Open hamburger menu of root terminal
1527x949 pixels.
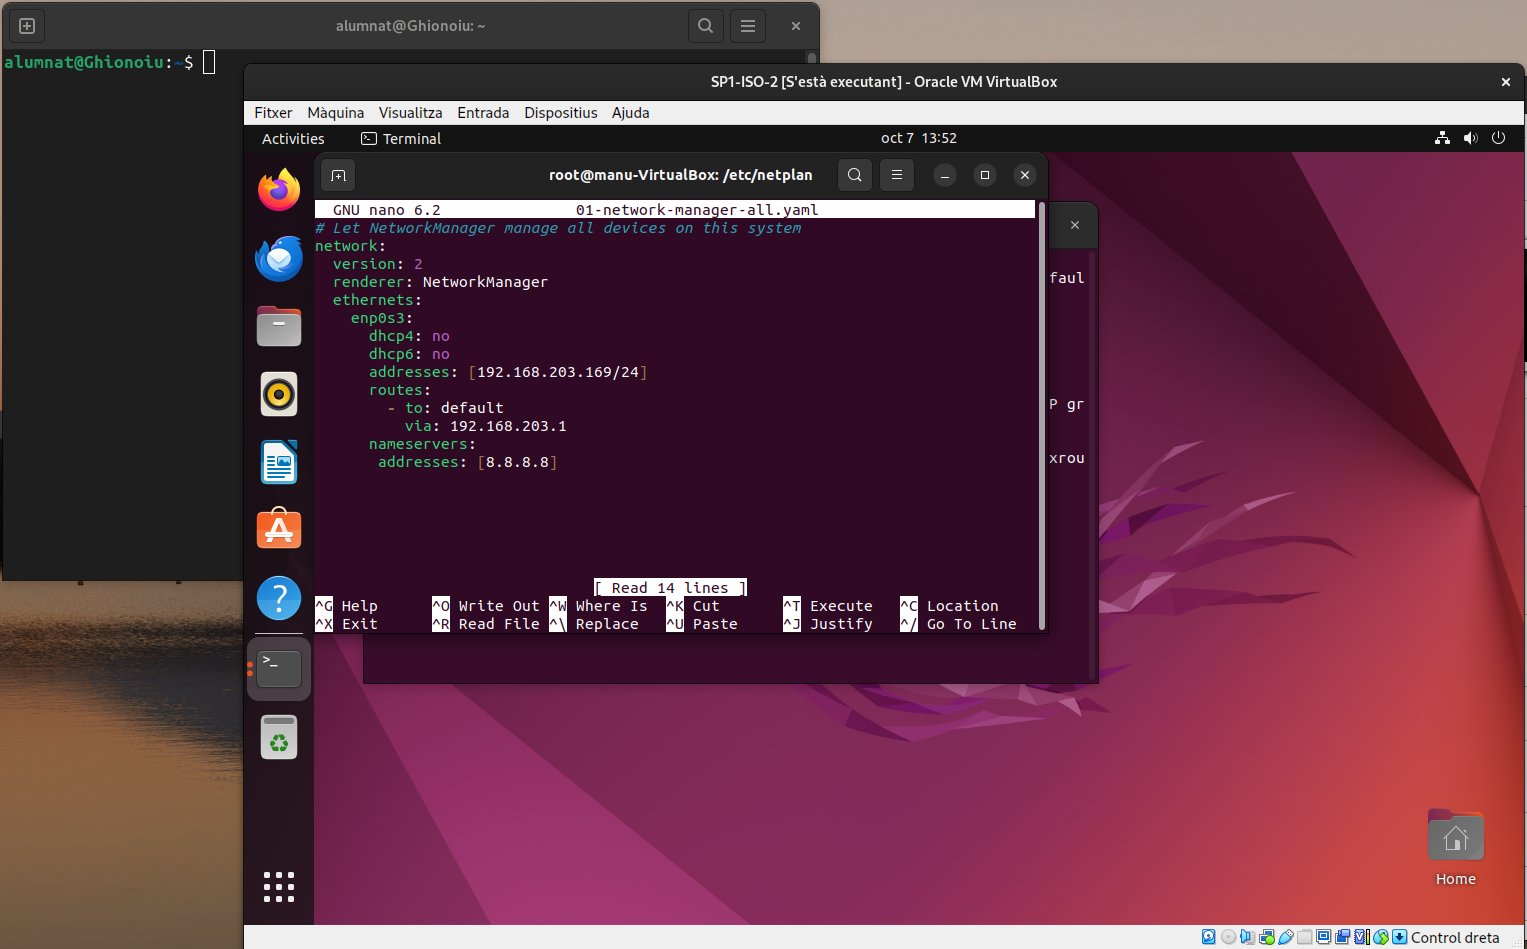click(x=897, y=175)
